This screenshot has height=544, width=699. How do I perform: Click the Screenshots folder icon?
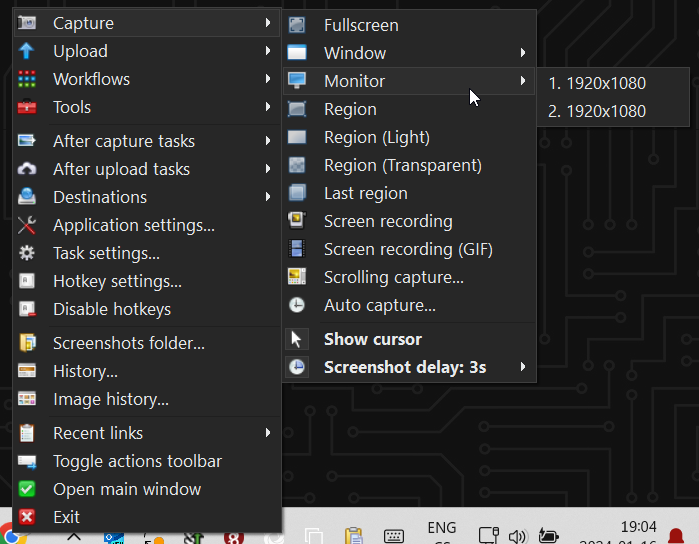click(x=28, y=343)
